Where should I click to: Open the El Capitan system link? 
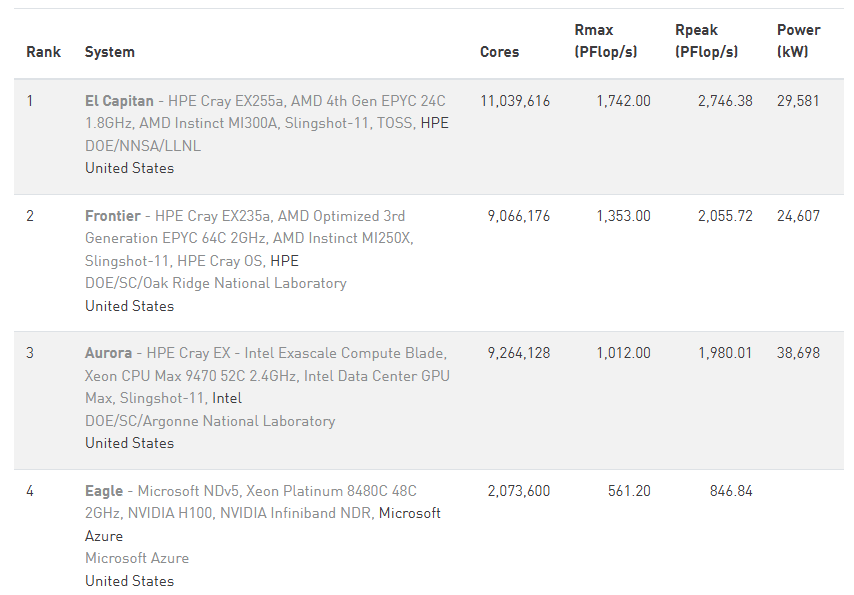[x=119, y=101]
